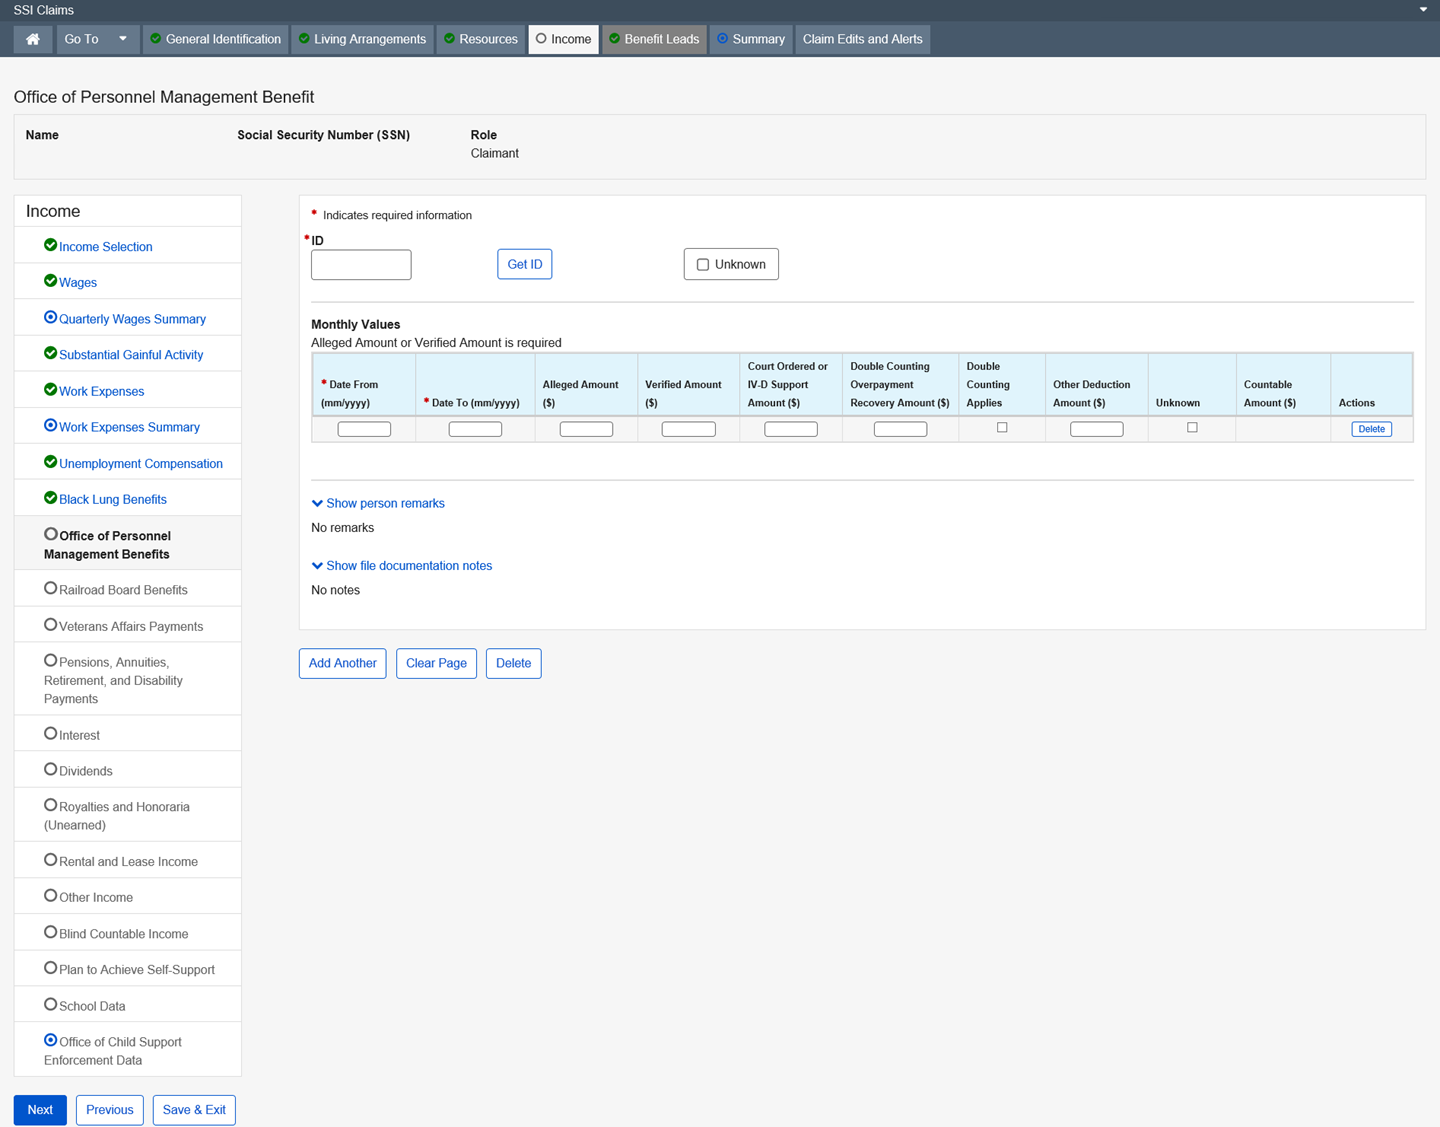
Task: Click the Add Another button
Action: tap(342, 663)
